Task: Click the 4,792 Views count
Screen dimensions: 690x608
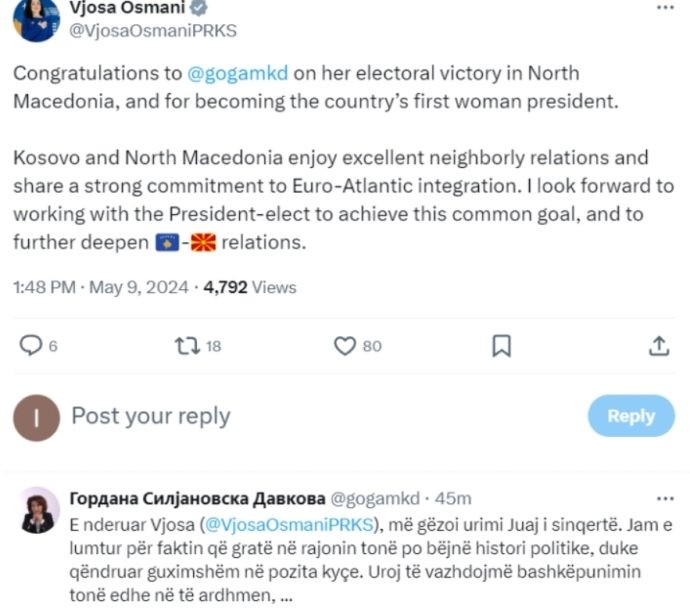Action: coord(250,287)
